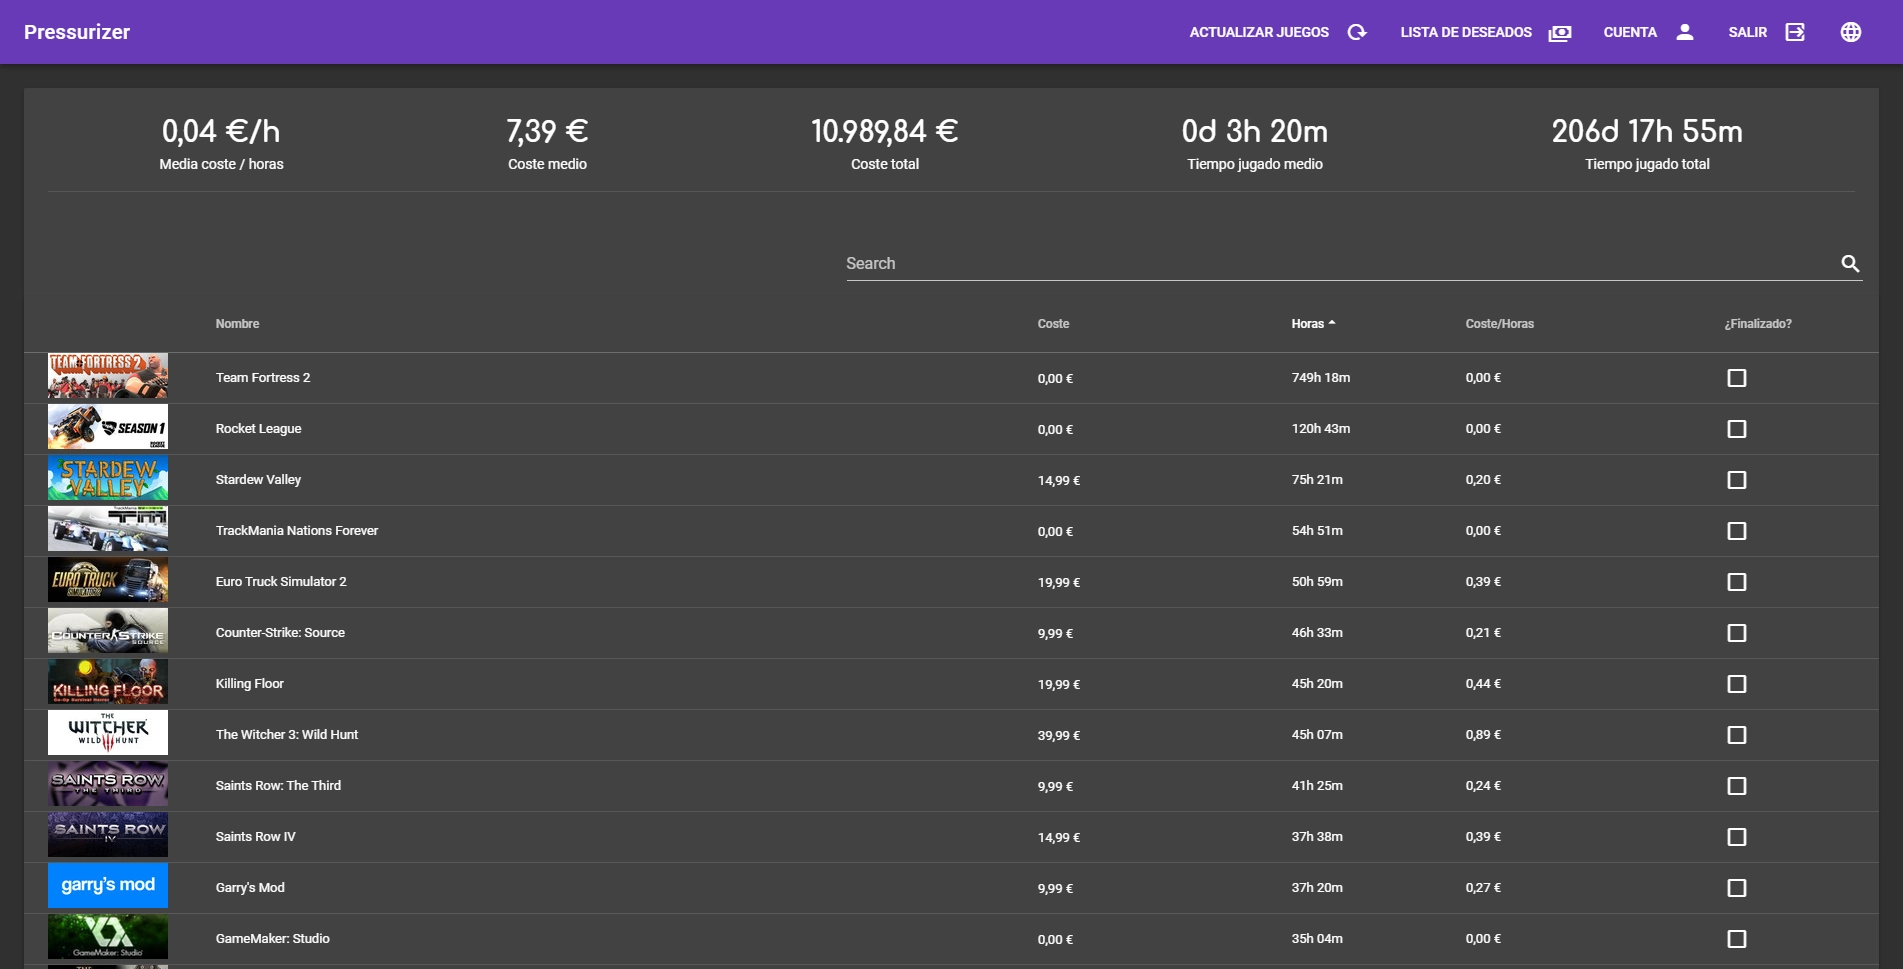The height and width of the screenshot is (969, 1903).
Task: Mark Killing Floor as finished
Action: pos(1737,684)
